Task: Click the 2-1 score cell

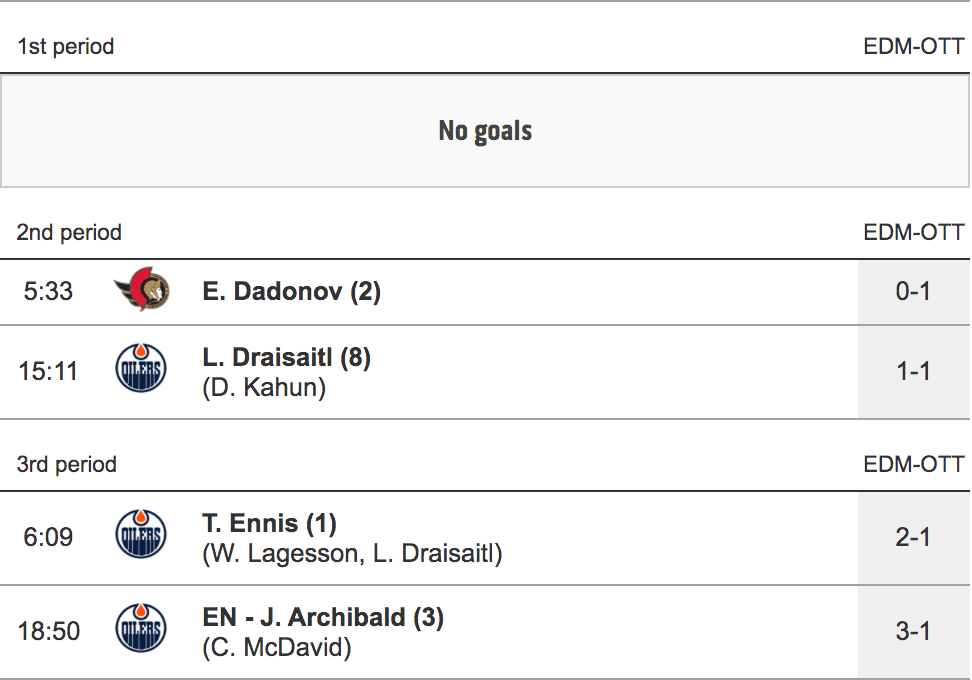Action: pos(913,537)
